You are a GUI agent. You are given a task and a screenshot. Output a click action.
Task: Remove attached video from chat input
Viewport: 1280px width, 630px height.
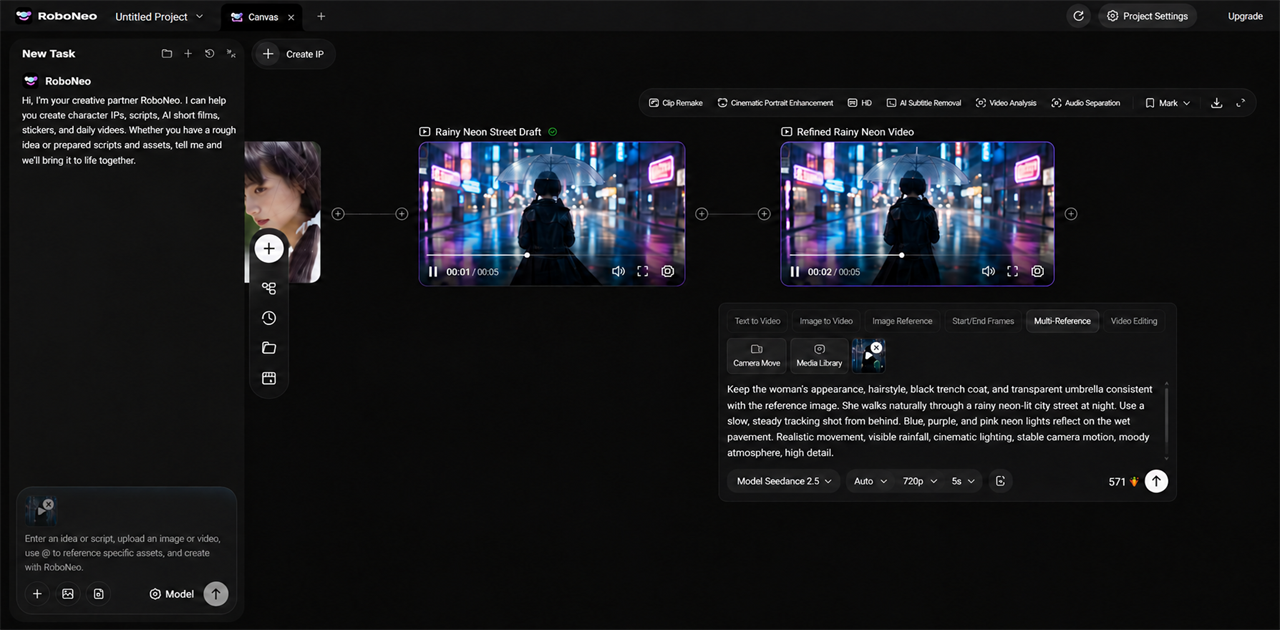(48, 504)
